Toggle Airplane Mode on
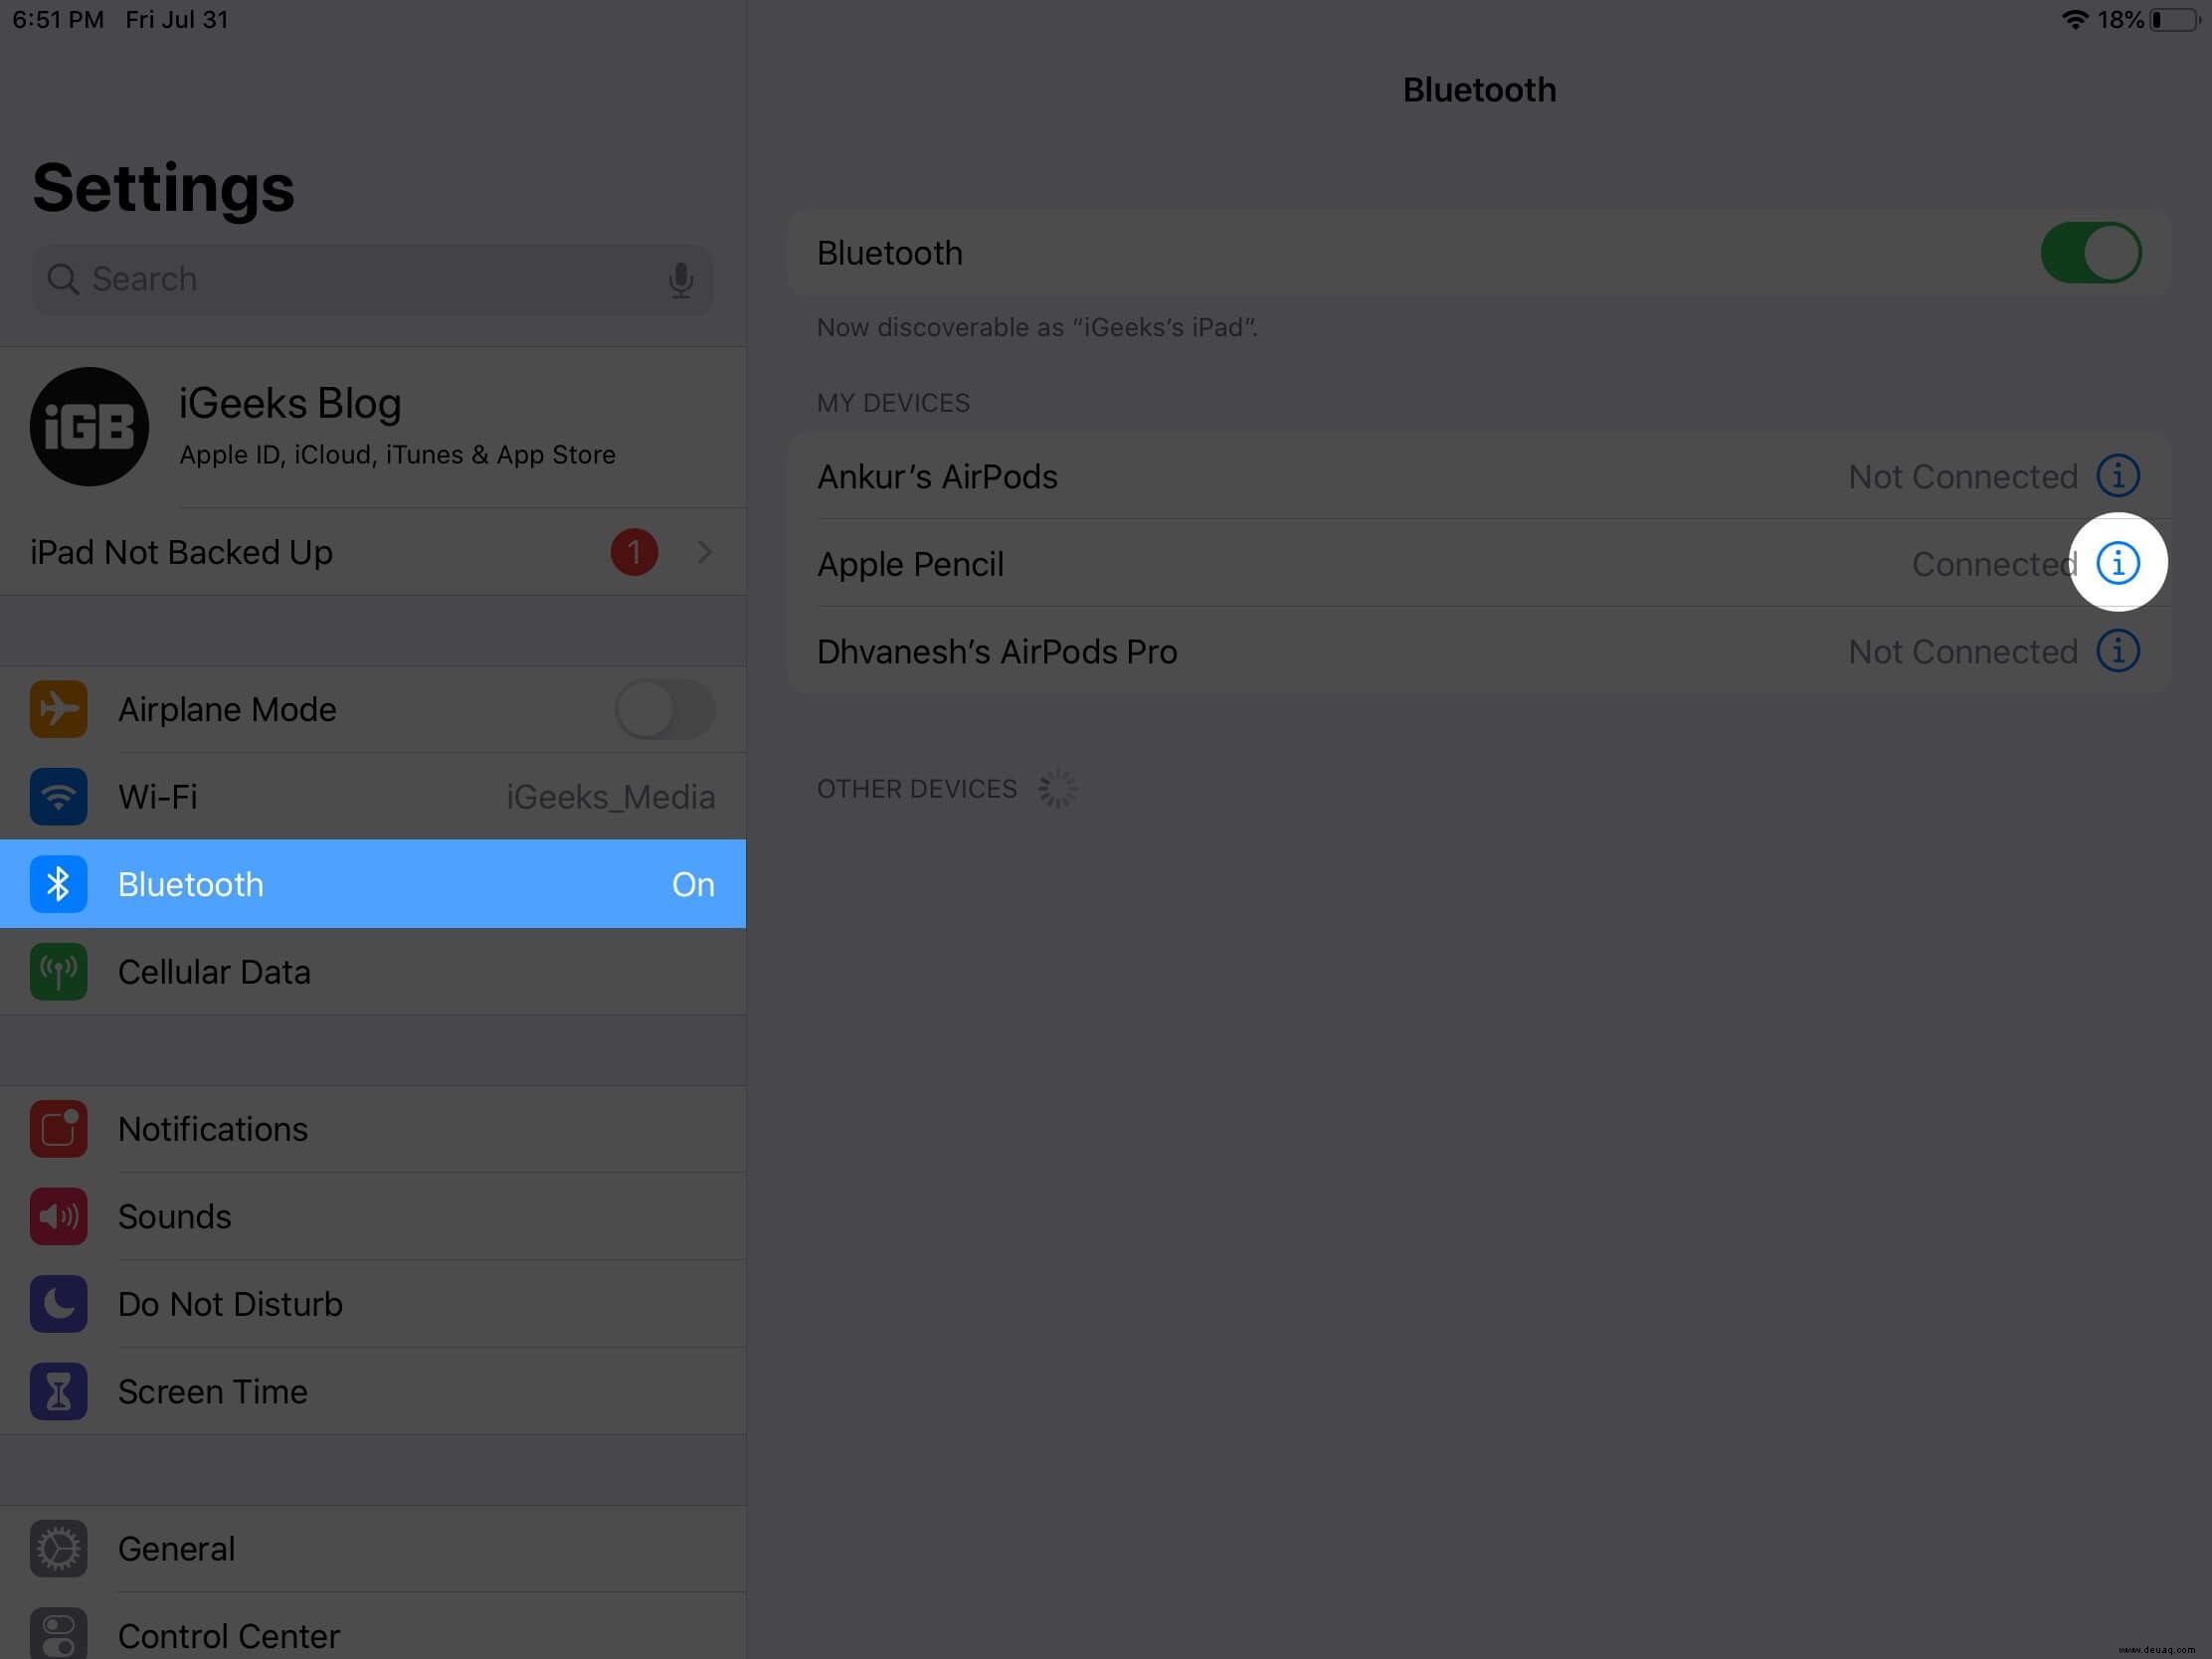This screenshot has width=2212, height=1659. coord(665,709)
